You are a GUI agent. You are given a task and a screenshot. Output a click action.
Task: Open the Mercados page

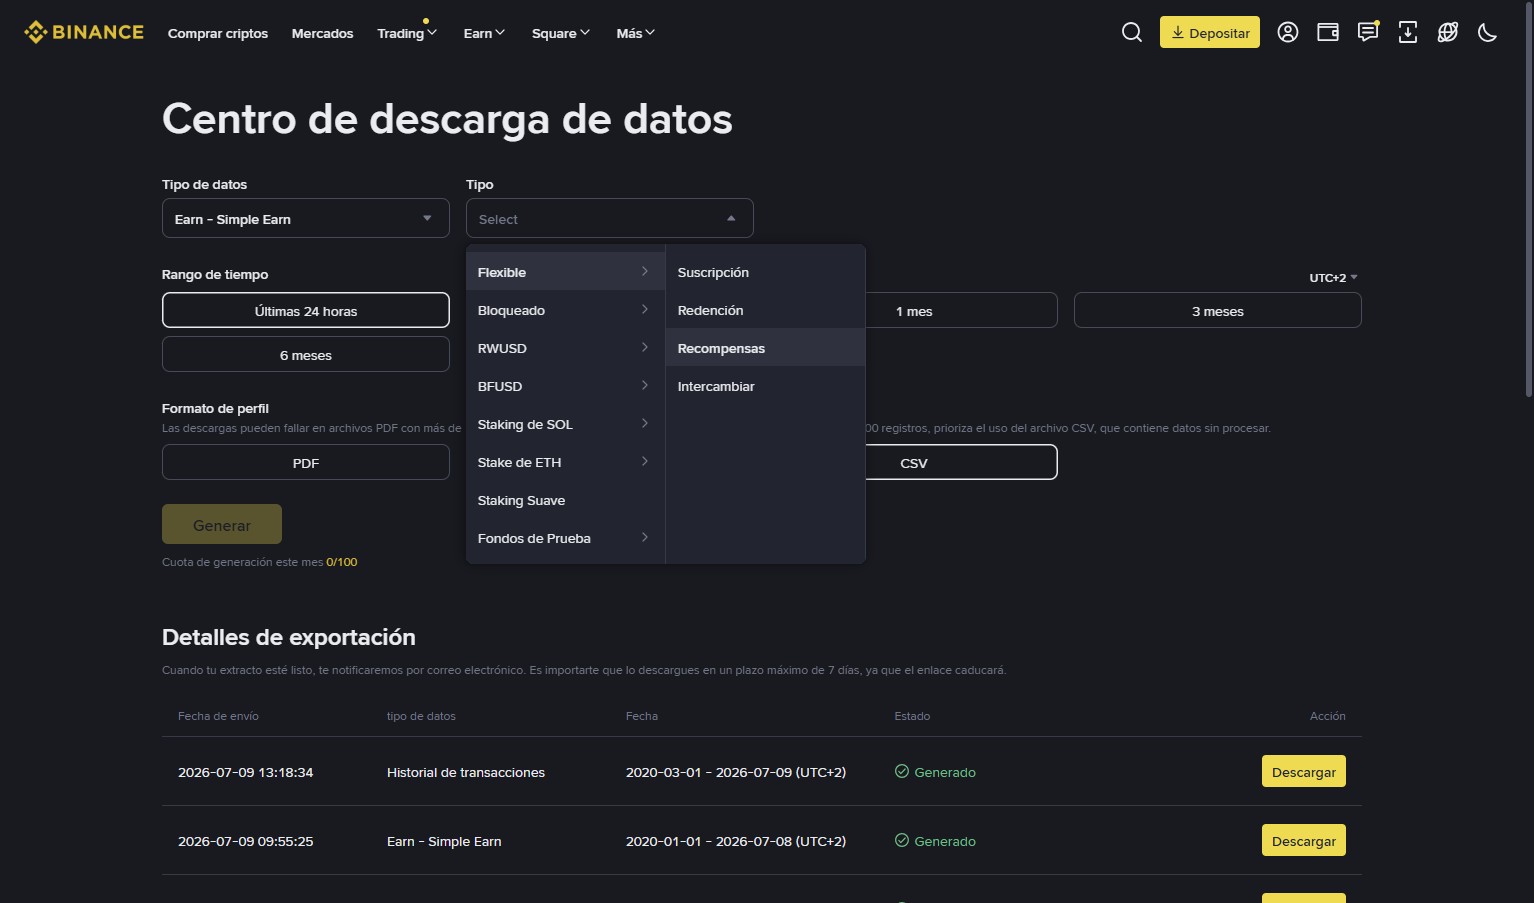(322, 33)
